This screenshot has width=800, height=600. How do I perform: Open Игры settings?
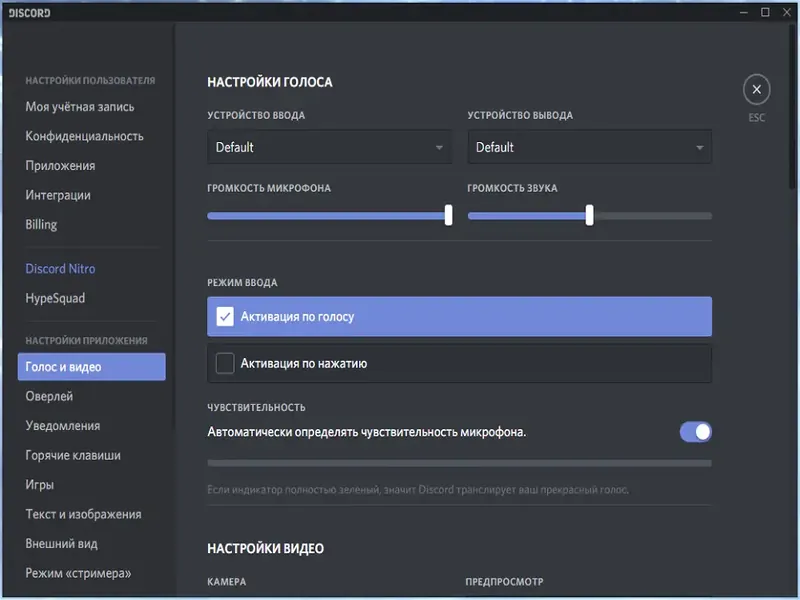40,485
